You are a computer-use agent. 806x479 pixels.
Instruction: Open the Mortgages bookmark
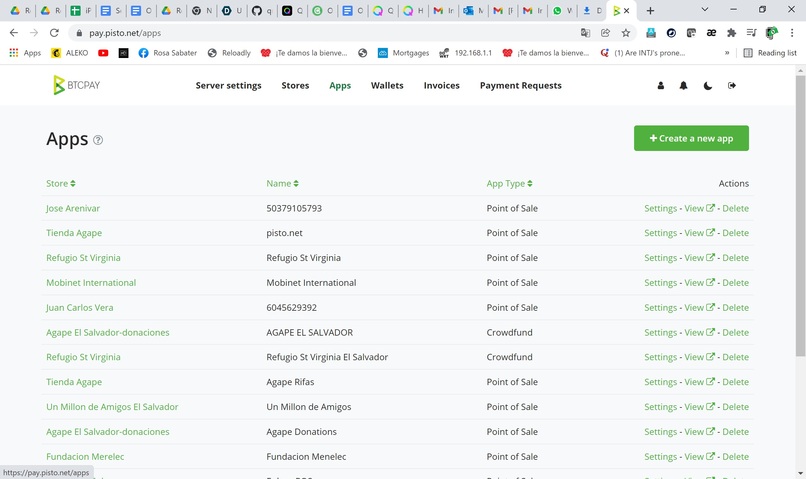coord(404,53)
